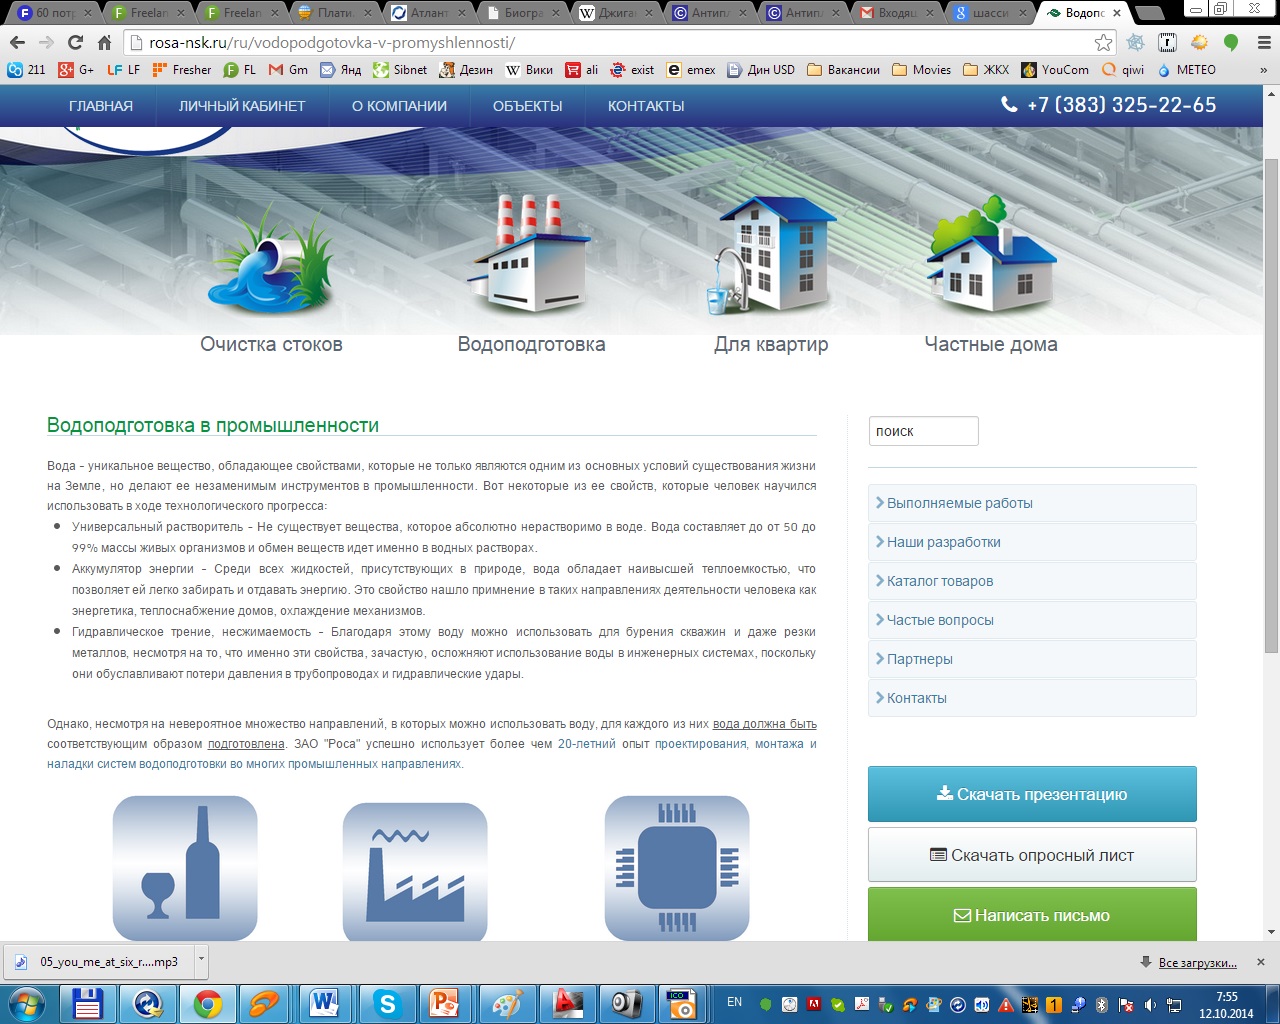Show more bookmarks with double chevron

(x=1263, y=70)
